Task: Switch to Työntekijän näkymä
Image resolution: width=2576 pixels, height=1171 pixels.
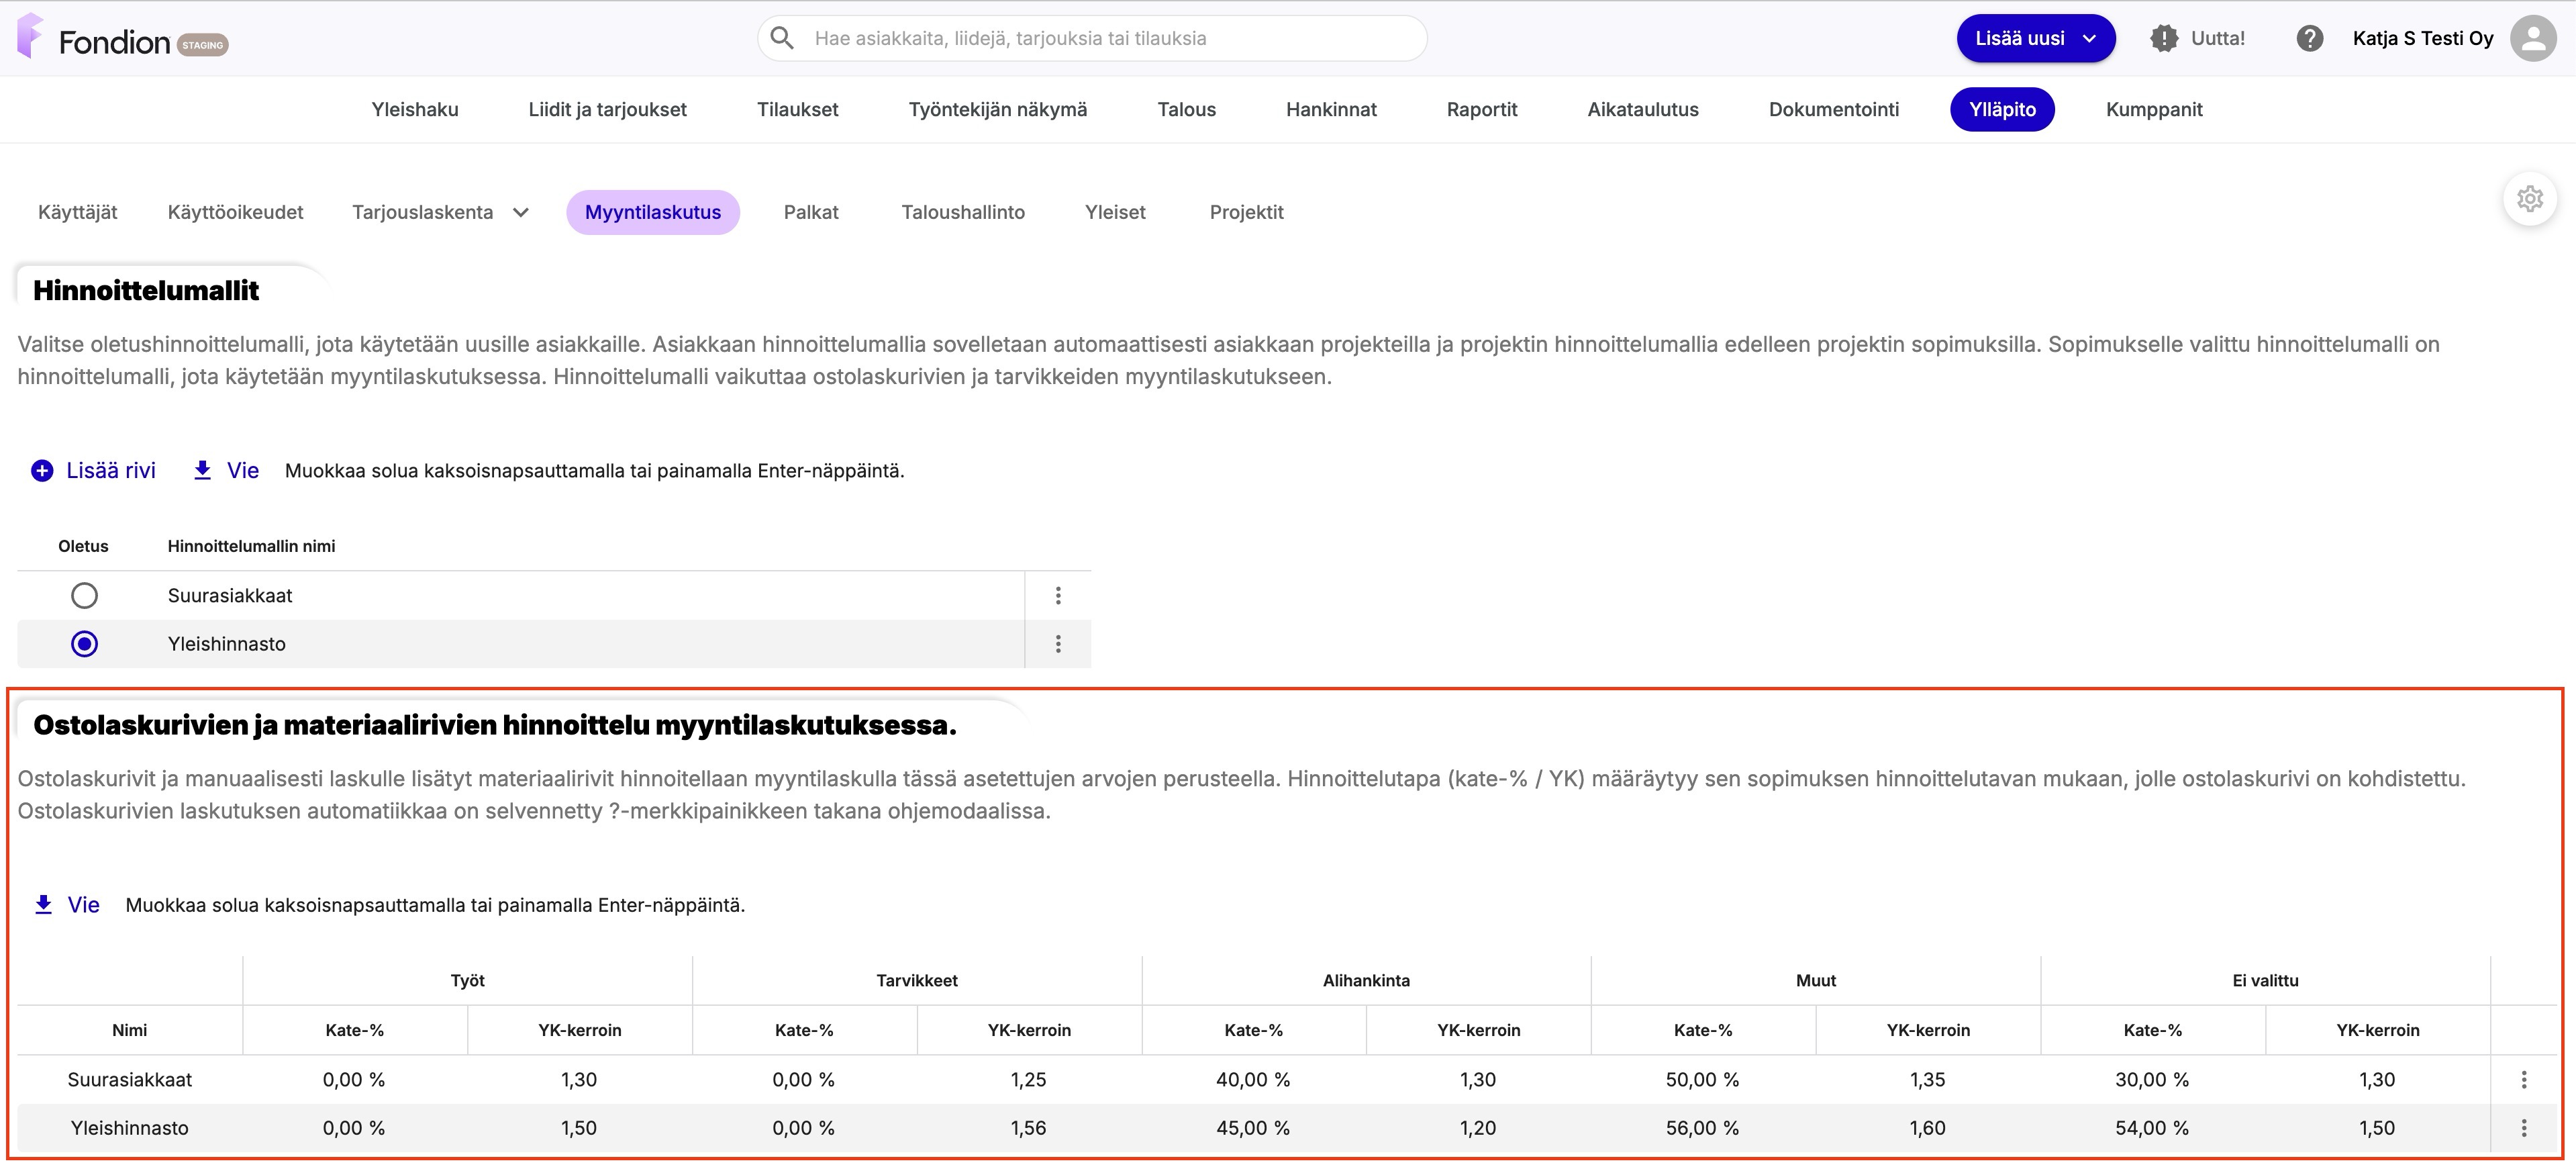Action: tap(997, 109)
